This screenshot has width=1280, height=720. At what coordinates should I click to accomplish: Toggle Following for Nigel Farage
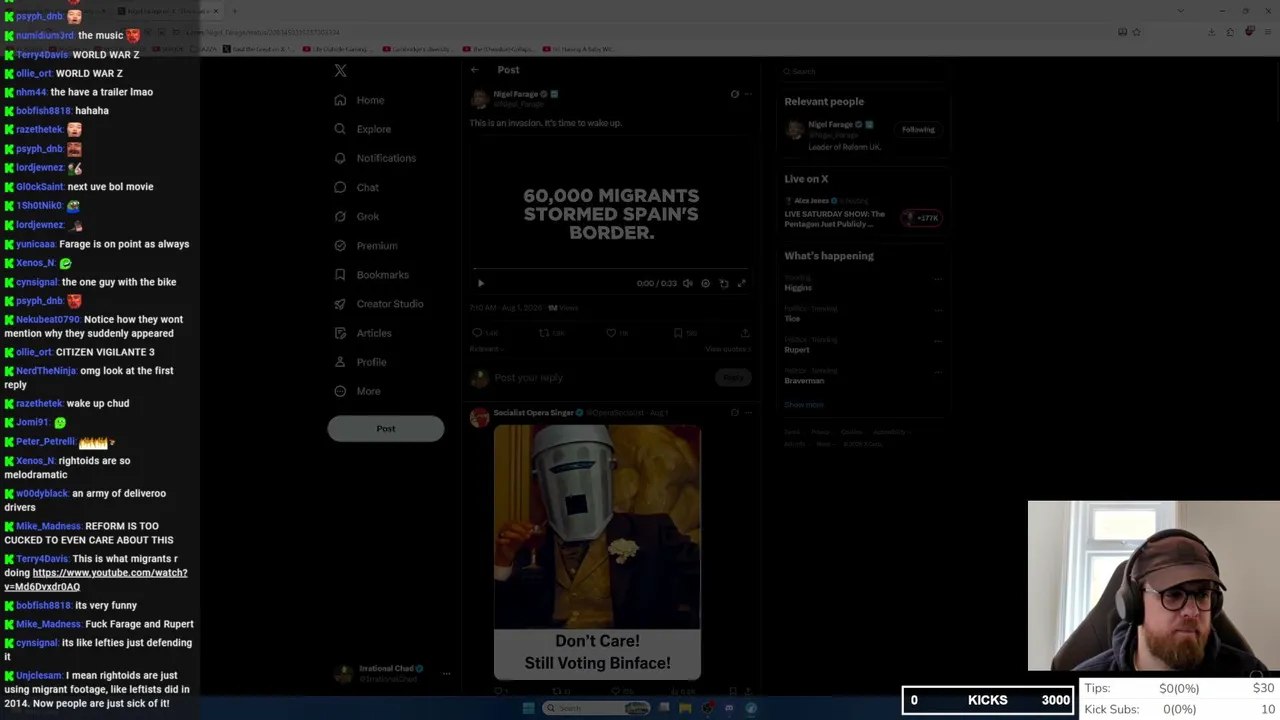pyautogui.click(x=918, y=129)
